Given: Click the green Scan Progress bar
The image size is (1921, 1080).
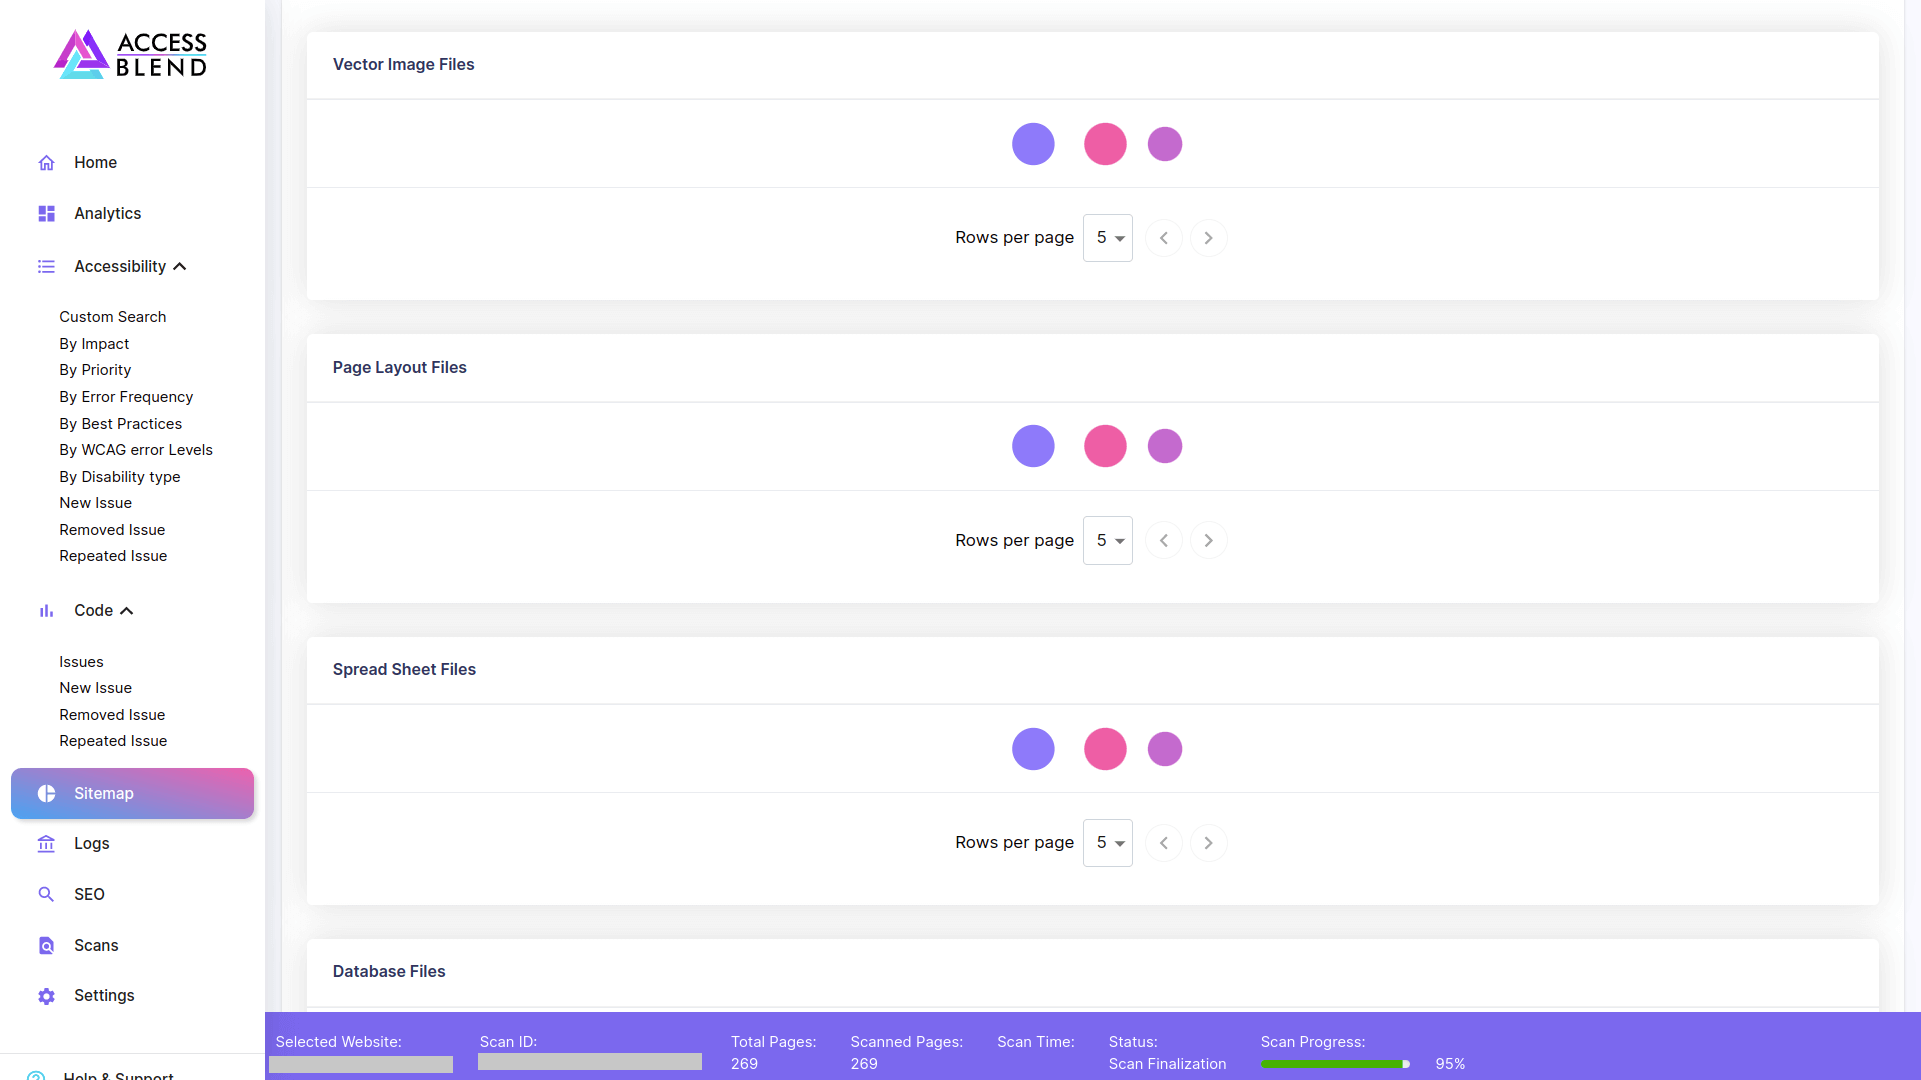Looking at the screenshot, I should click(1335, 1064).
